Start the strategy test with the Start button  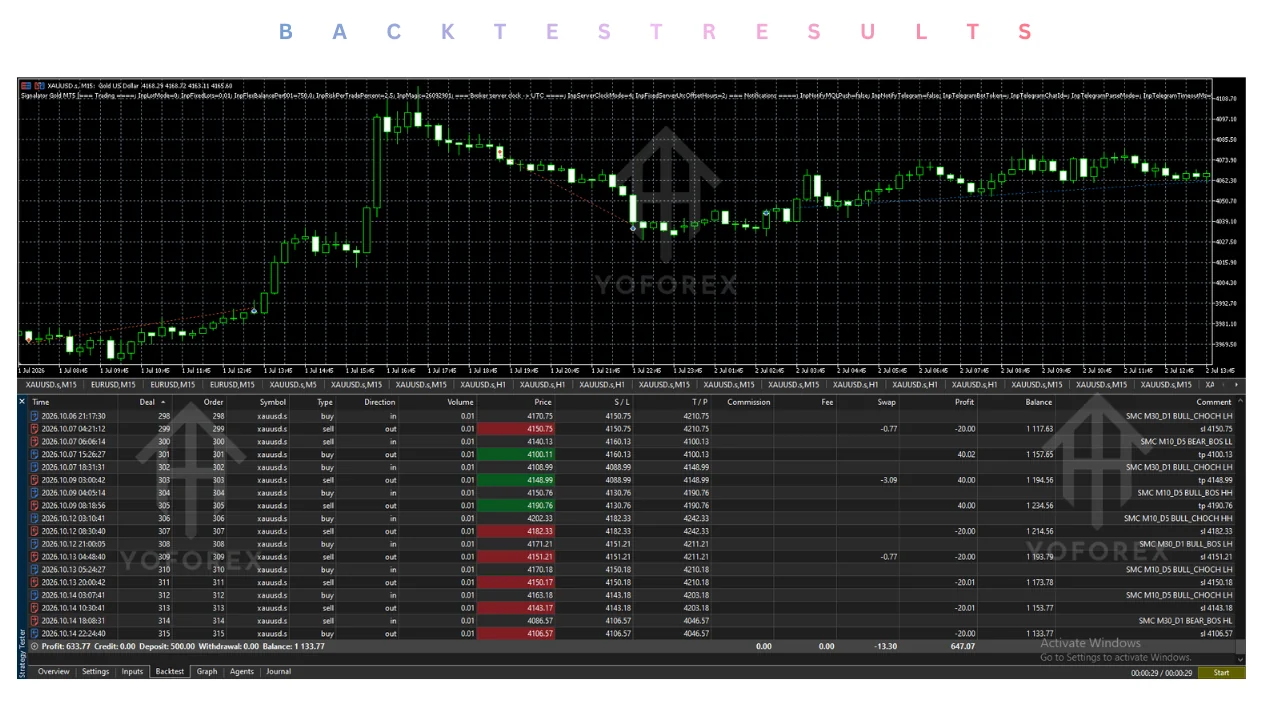1221,673
